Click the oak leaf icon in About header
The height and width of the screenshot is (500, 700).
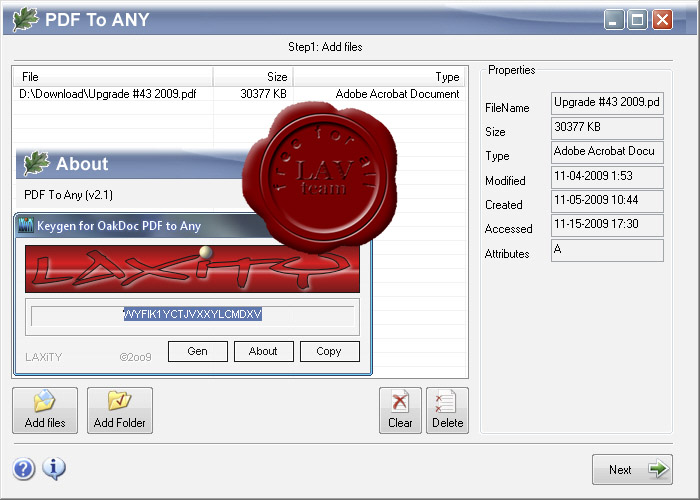tap(36, 163)
